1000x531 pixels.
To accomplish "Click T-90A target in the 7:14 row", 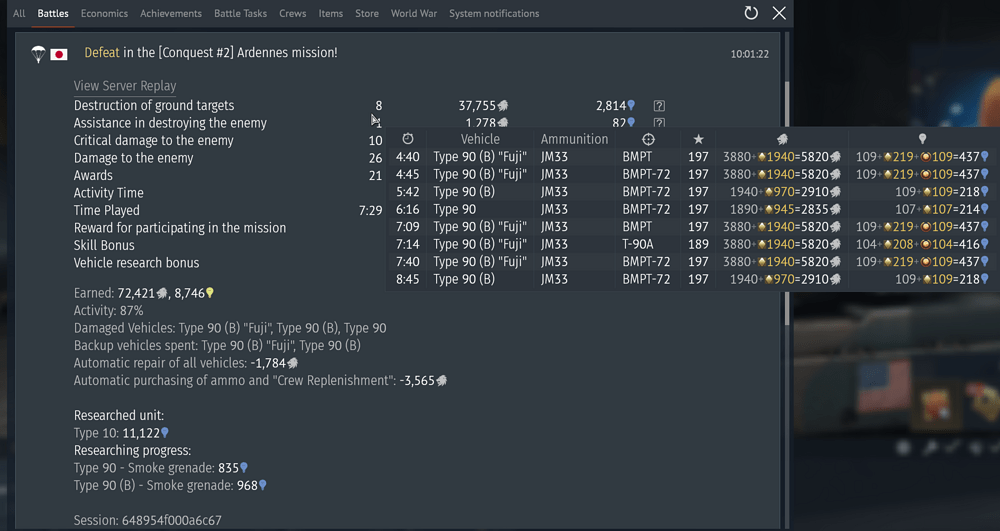I will pos(638,244).
